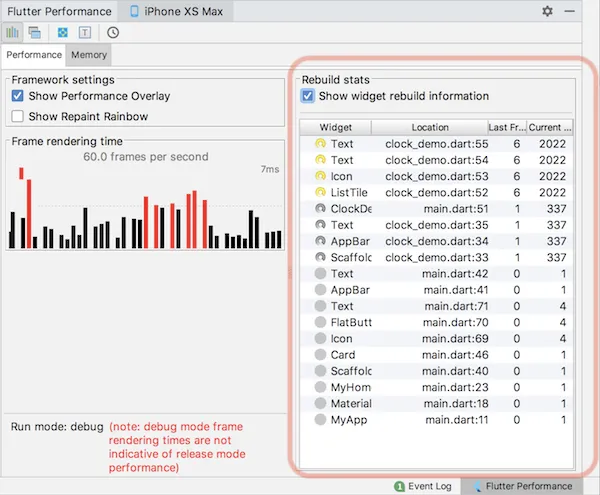Image resolution: width=600 pixels, height=495 pixels.
Task: Click location clock_demo.dart:52
Action: 437,192
